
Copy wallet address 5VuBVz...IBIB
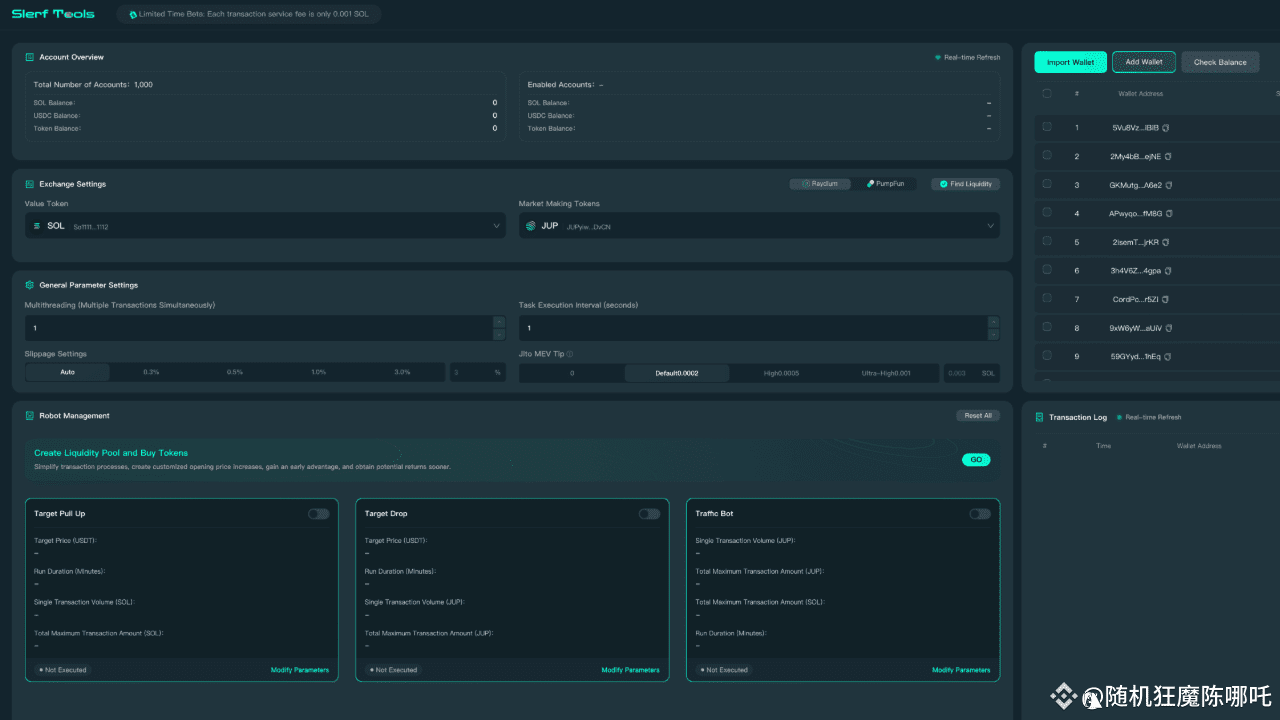(1166, 128)
